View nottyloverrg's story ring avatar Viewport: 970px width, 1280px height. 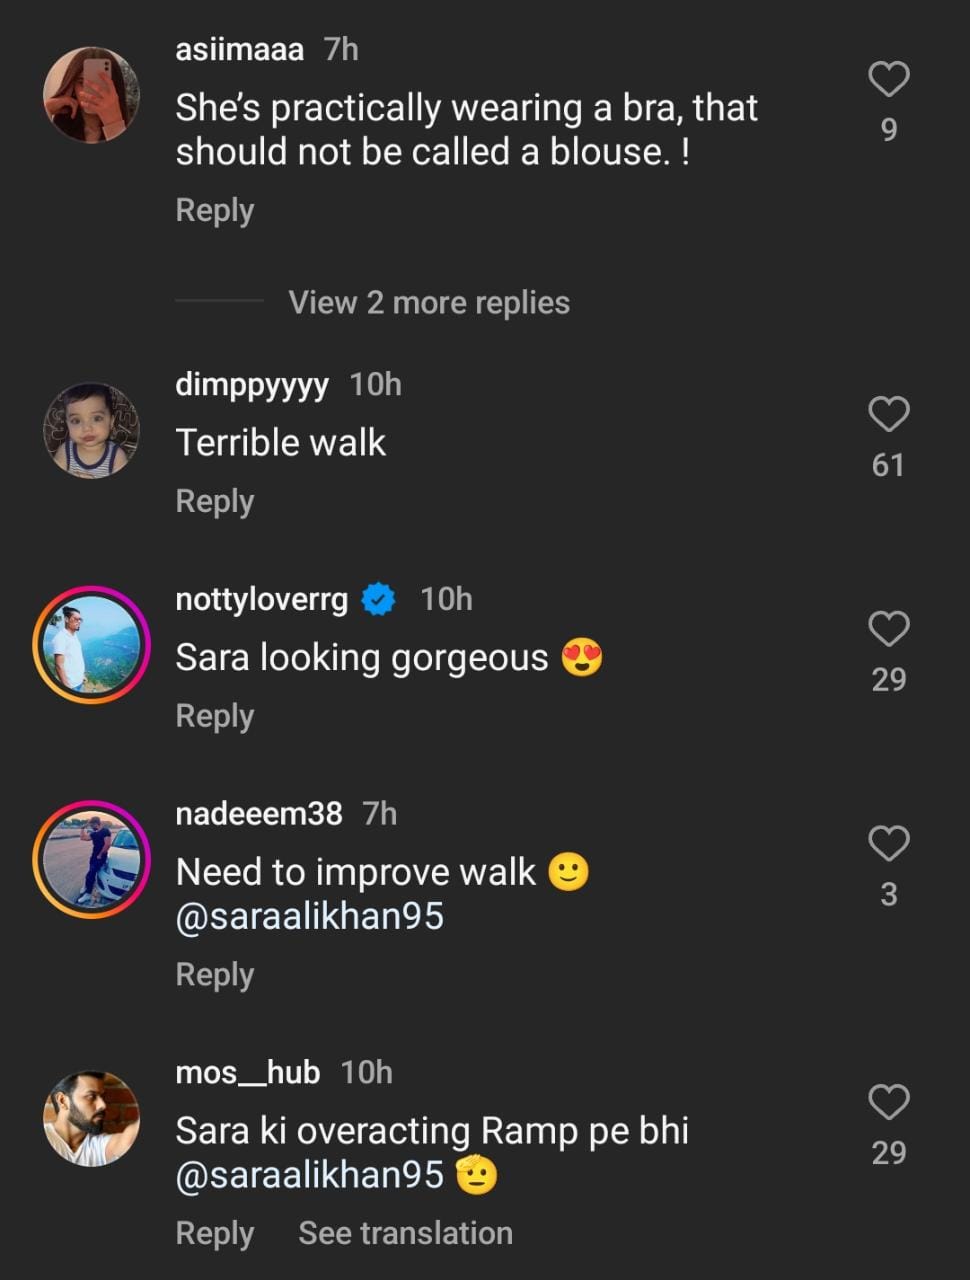coord(91,645)
